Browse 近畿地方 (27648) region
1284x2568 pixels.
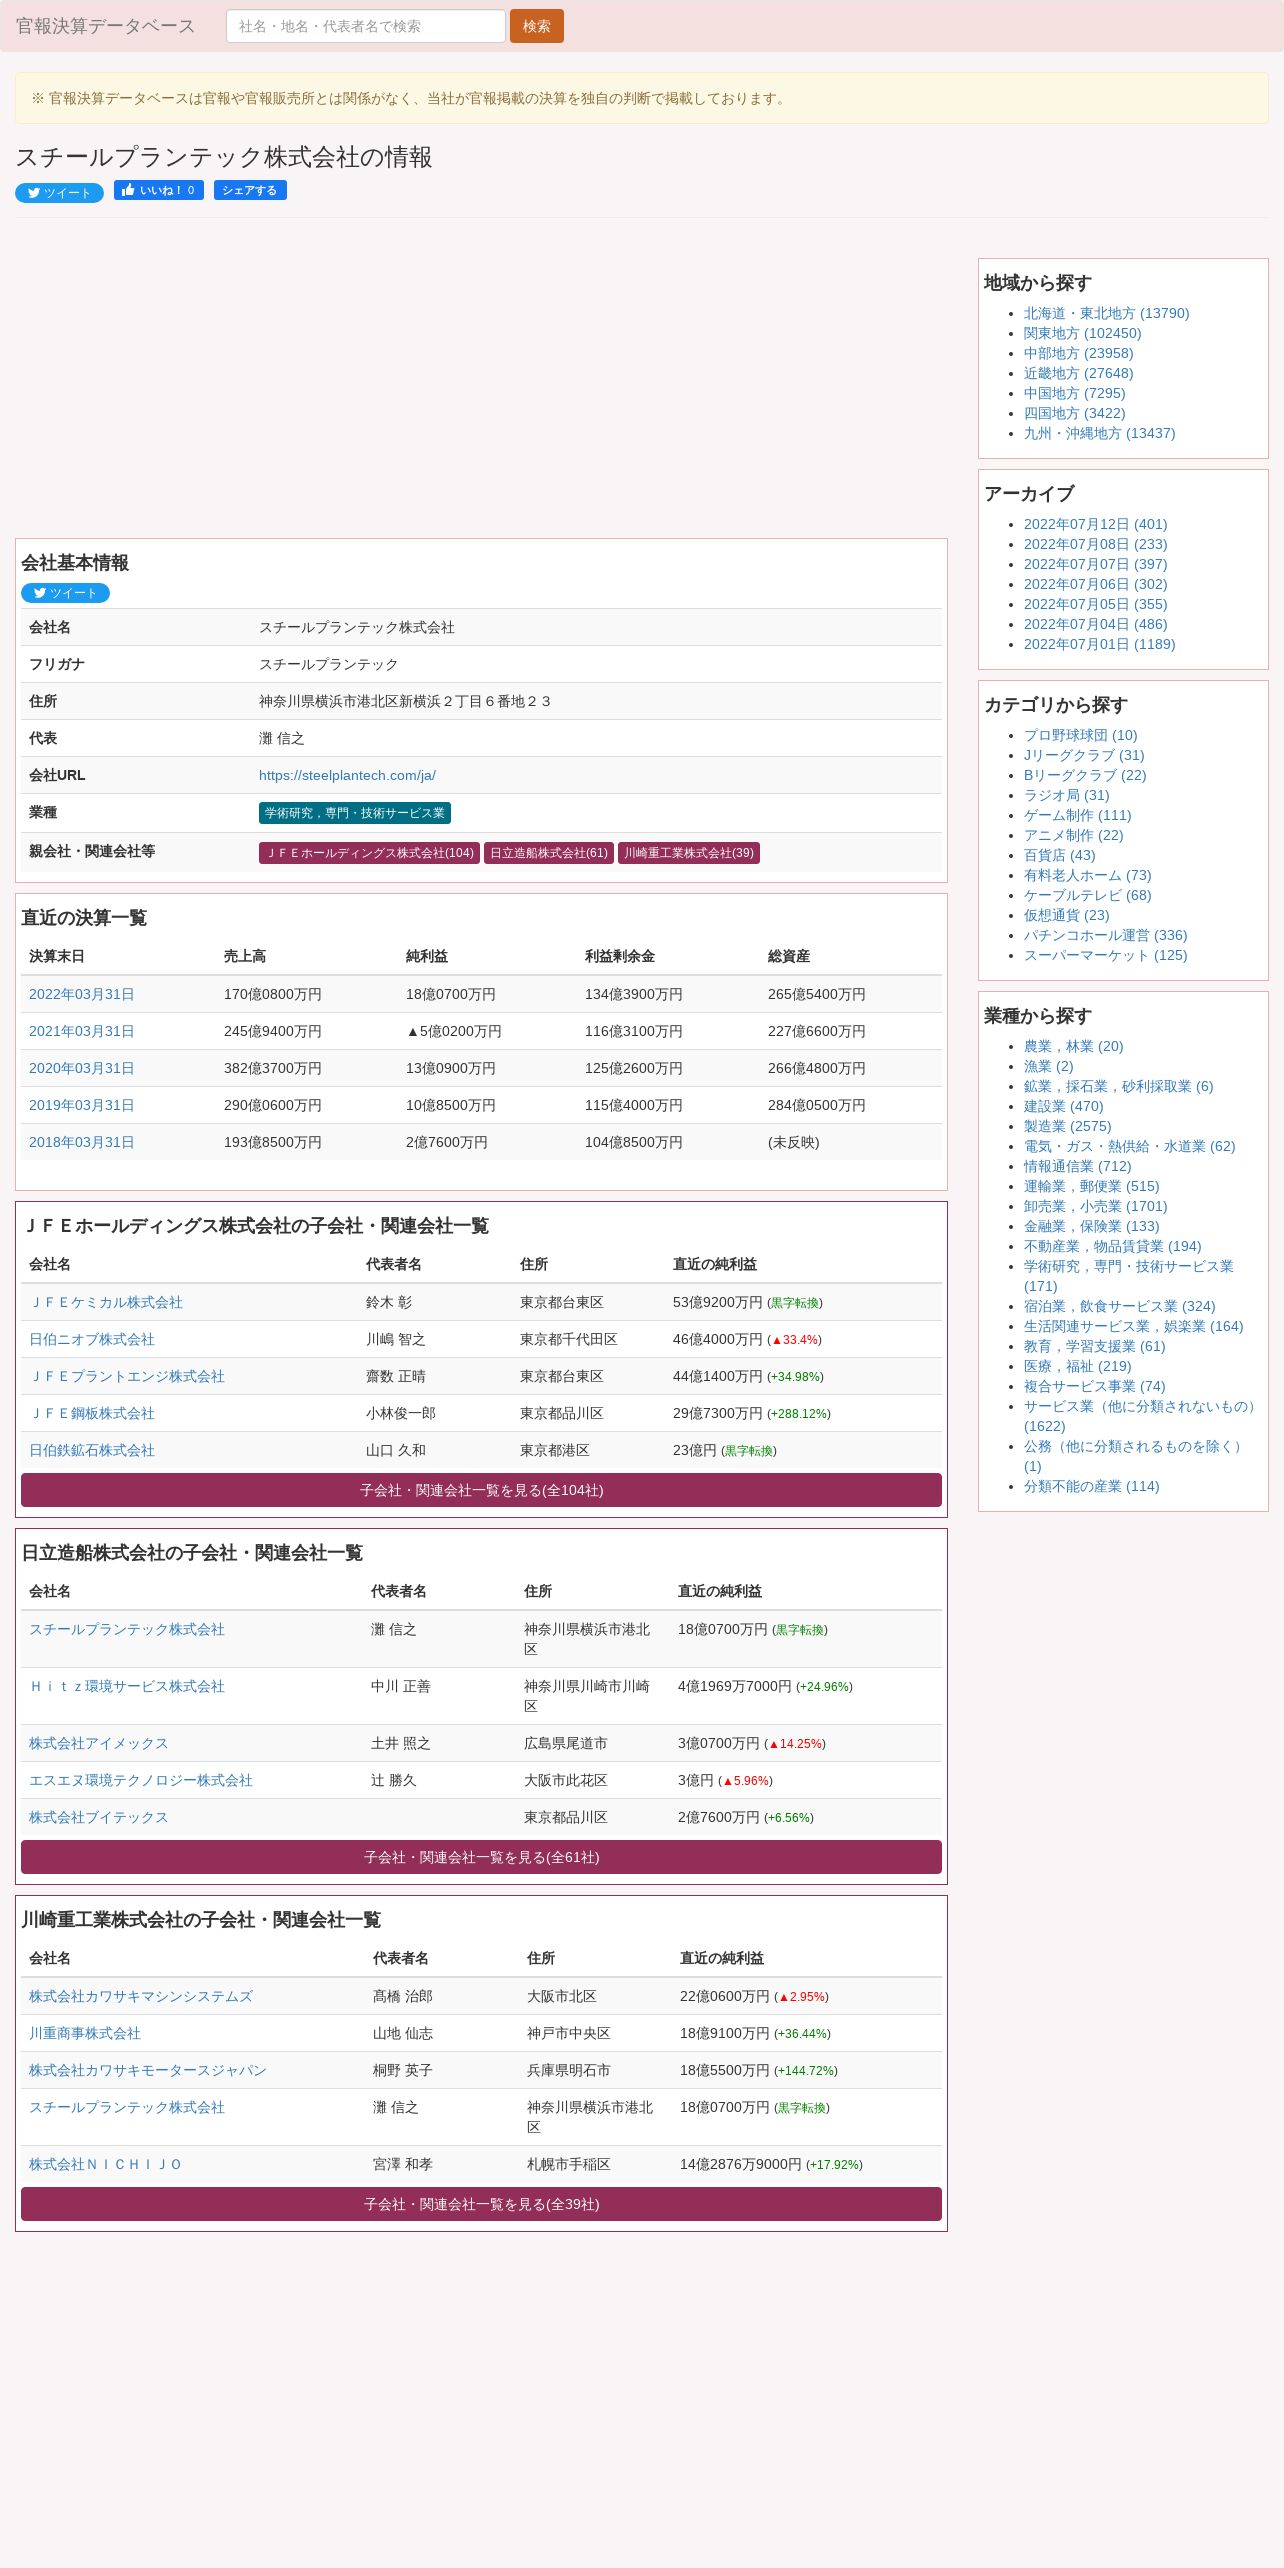coord(1078,373)
